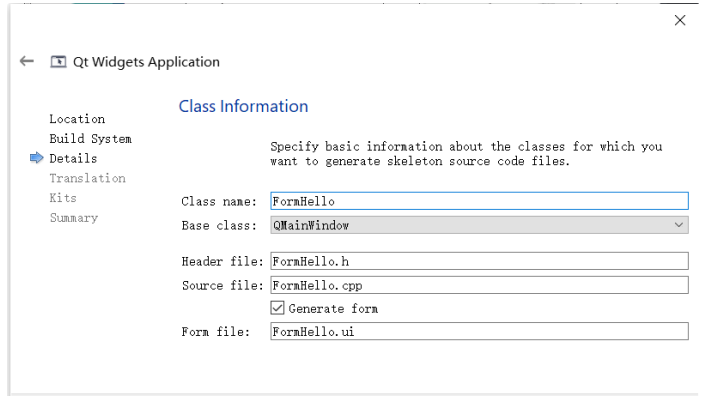Go back using the left arrow
The image size is (722, 396).
[27, 61]
